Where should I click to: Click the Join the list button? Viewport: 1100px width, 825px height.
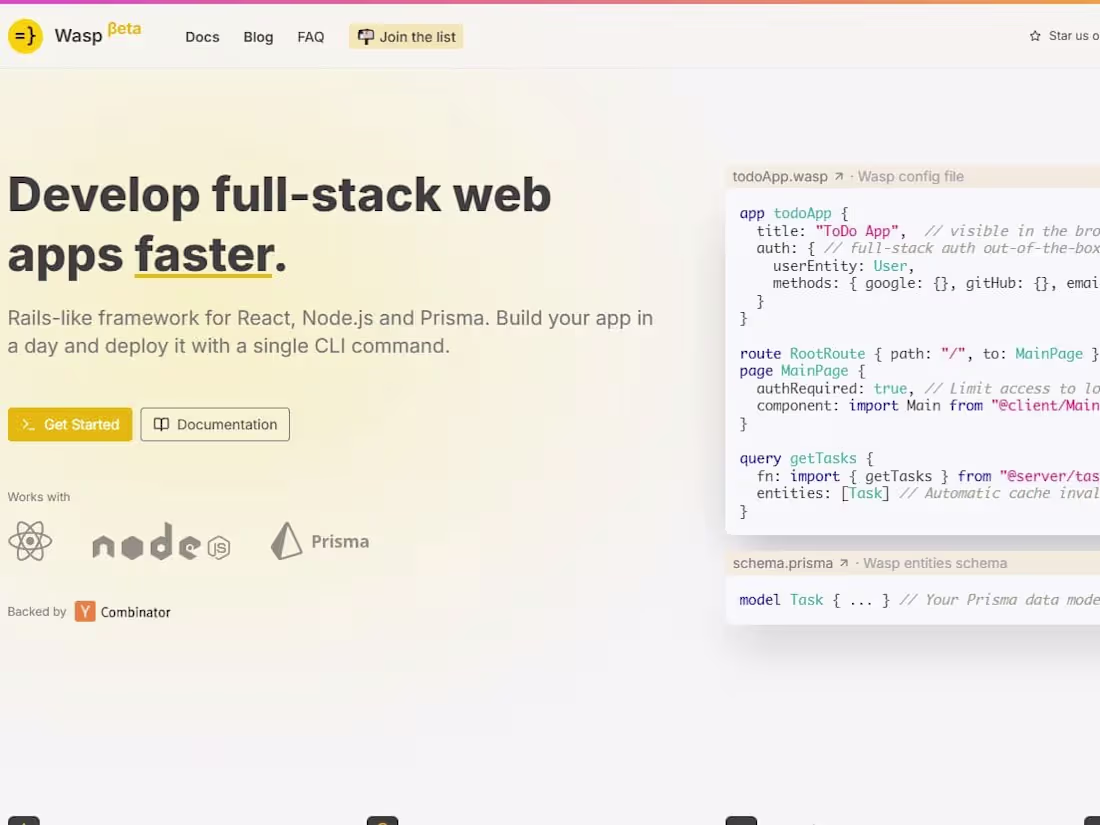click(405, 36)
